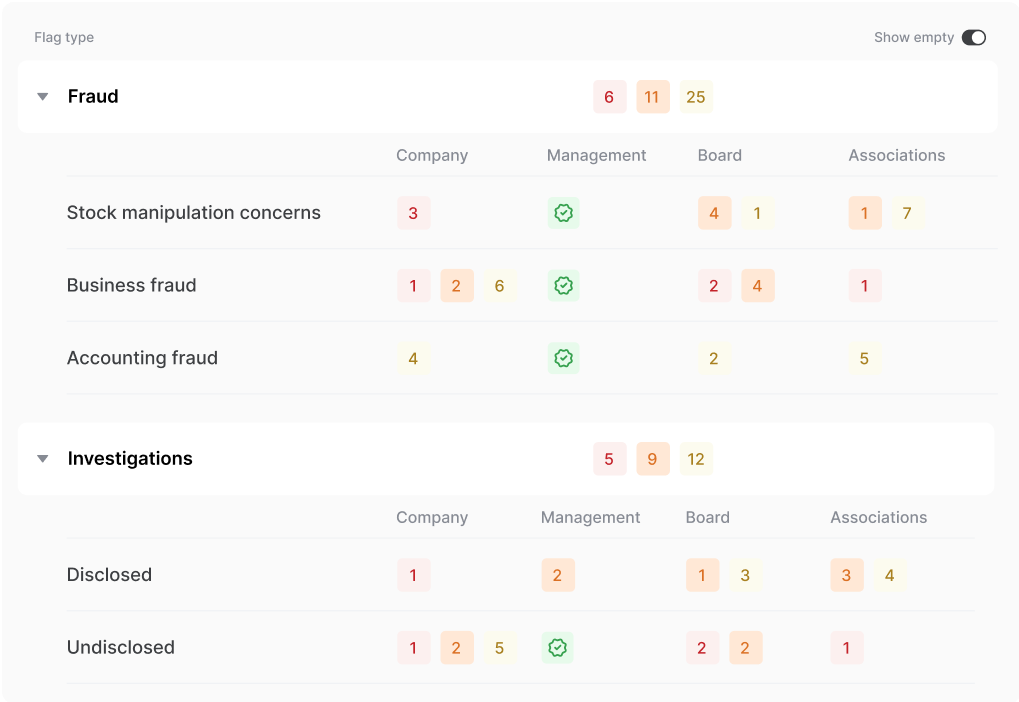Click the Company column header under Fraud

point(432,156)
